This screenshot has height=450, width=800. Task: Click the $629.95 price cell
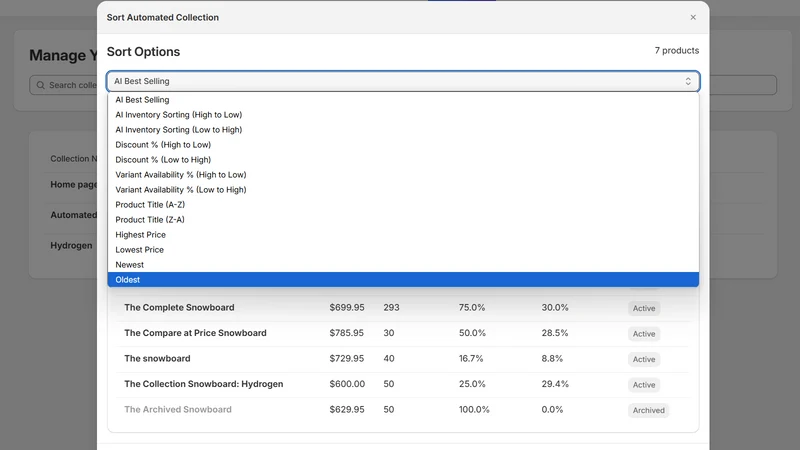(x=347, y=410)
